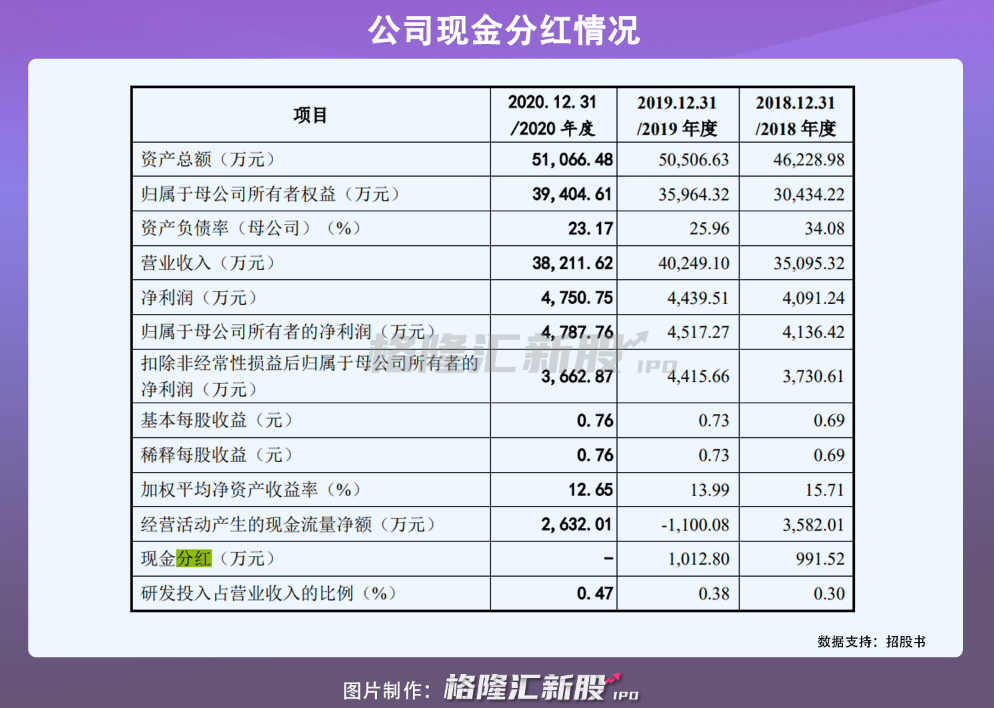The image size is (994, 708).
Task: Click the value 23.17
Action: 590,228
